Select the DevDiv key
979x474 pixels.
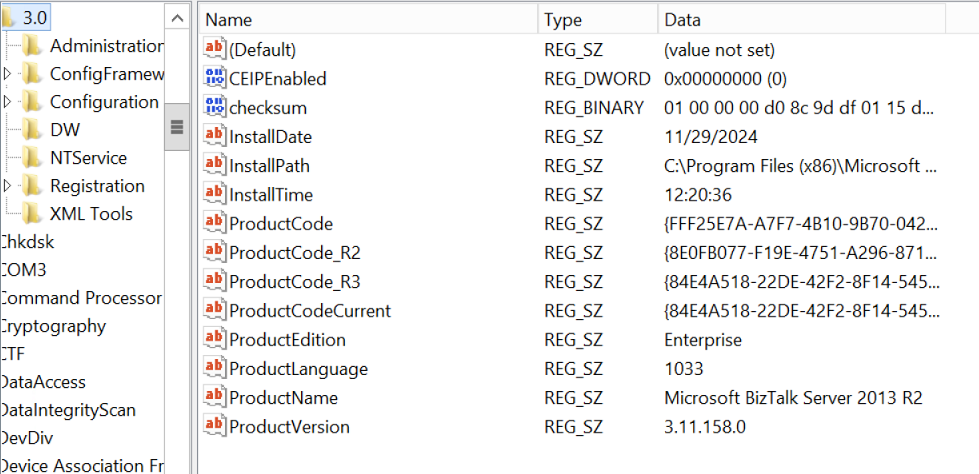[27, 438]
